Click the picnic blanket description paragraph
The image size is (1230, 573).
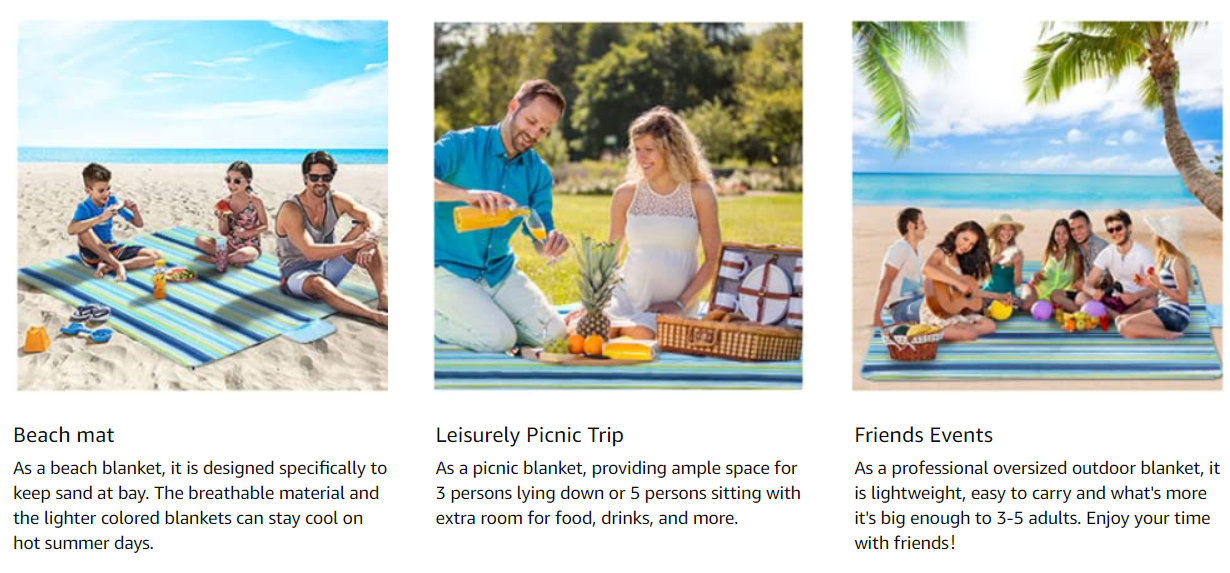tap(618, 493)
